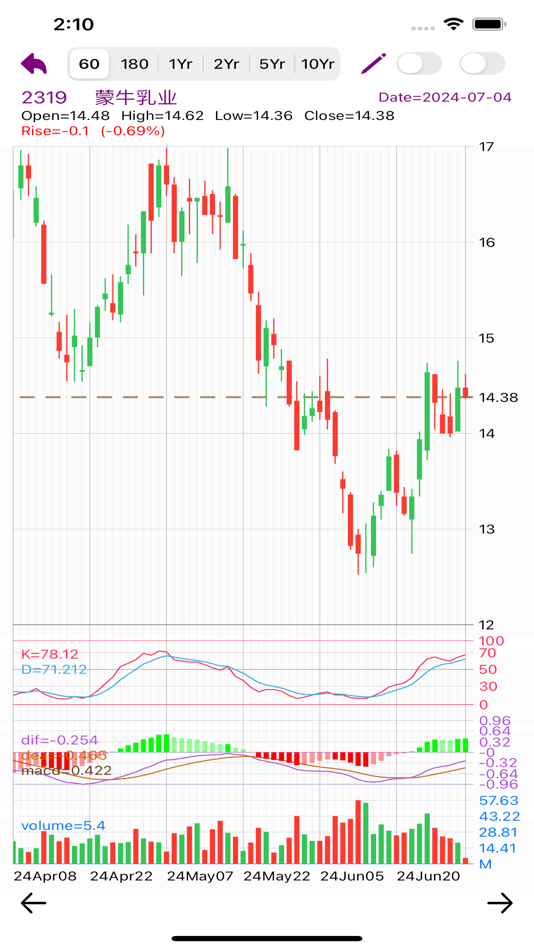
Task: Tap the stock name 蒙牛乳业
Action: (136, 98)
